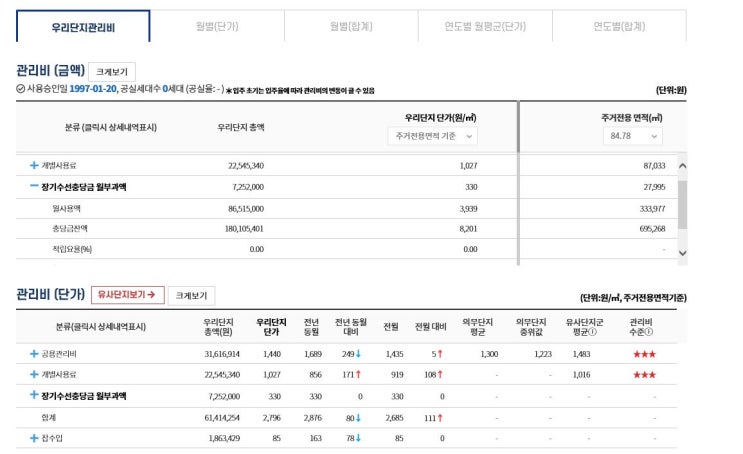Click the 전월 대비 column header
This screenshot has height=454, width=743.
(x=430, y=327)
